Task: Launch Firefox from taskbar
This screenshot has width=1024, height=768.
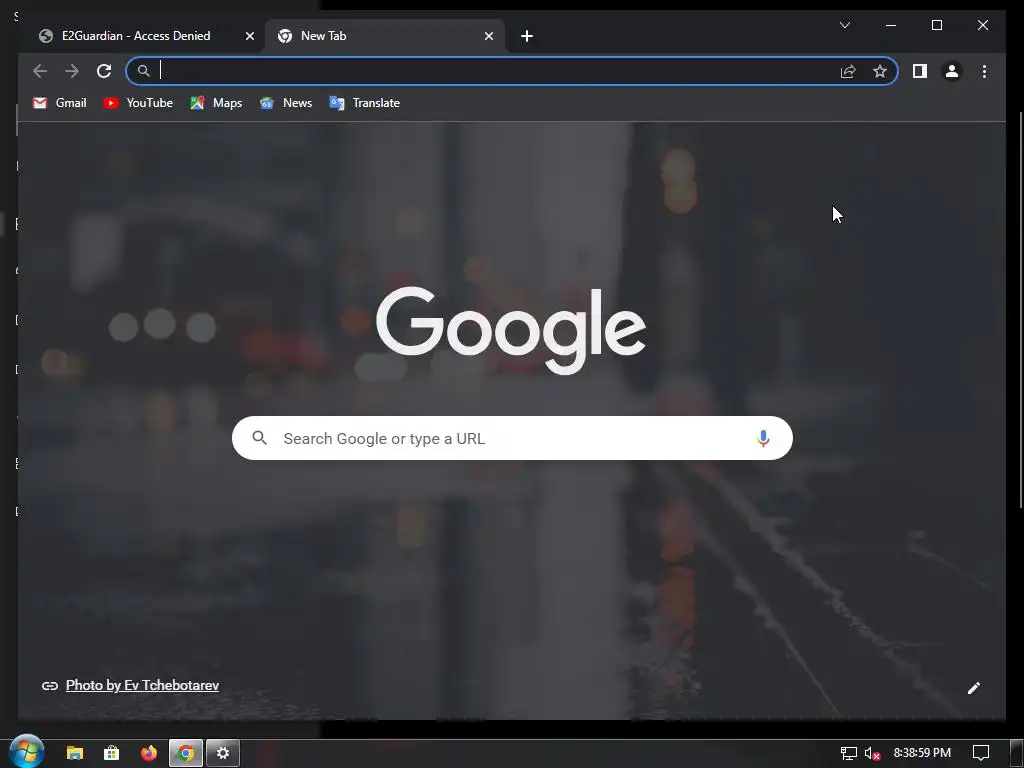Action: point(149,753)
